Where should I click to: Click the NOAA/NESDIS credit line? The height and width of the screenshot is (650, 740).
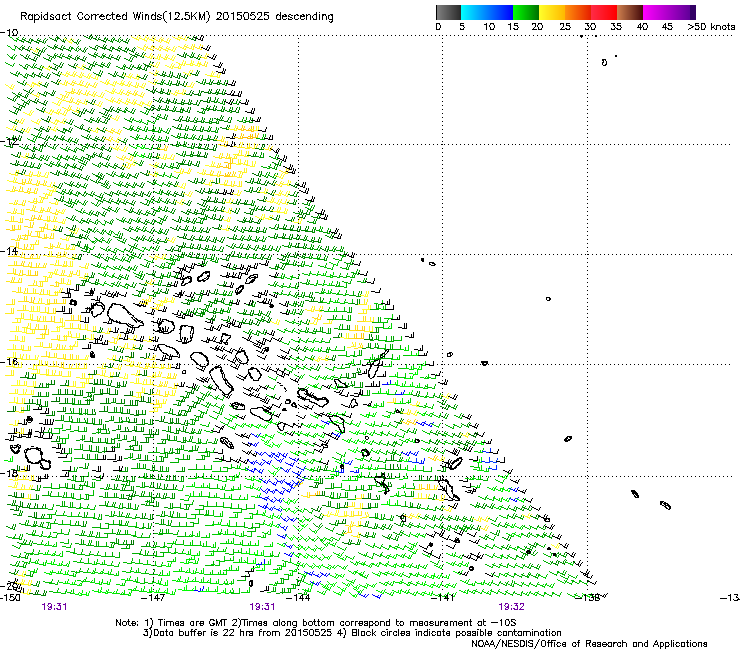(x=589, y=644)
